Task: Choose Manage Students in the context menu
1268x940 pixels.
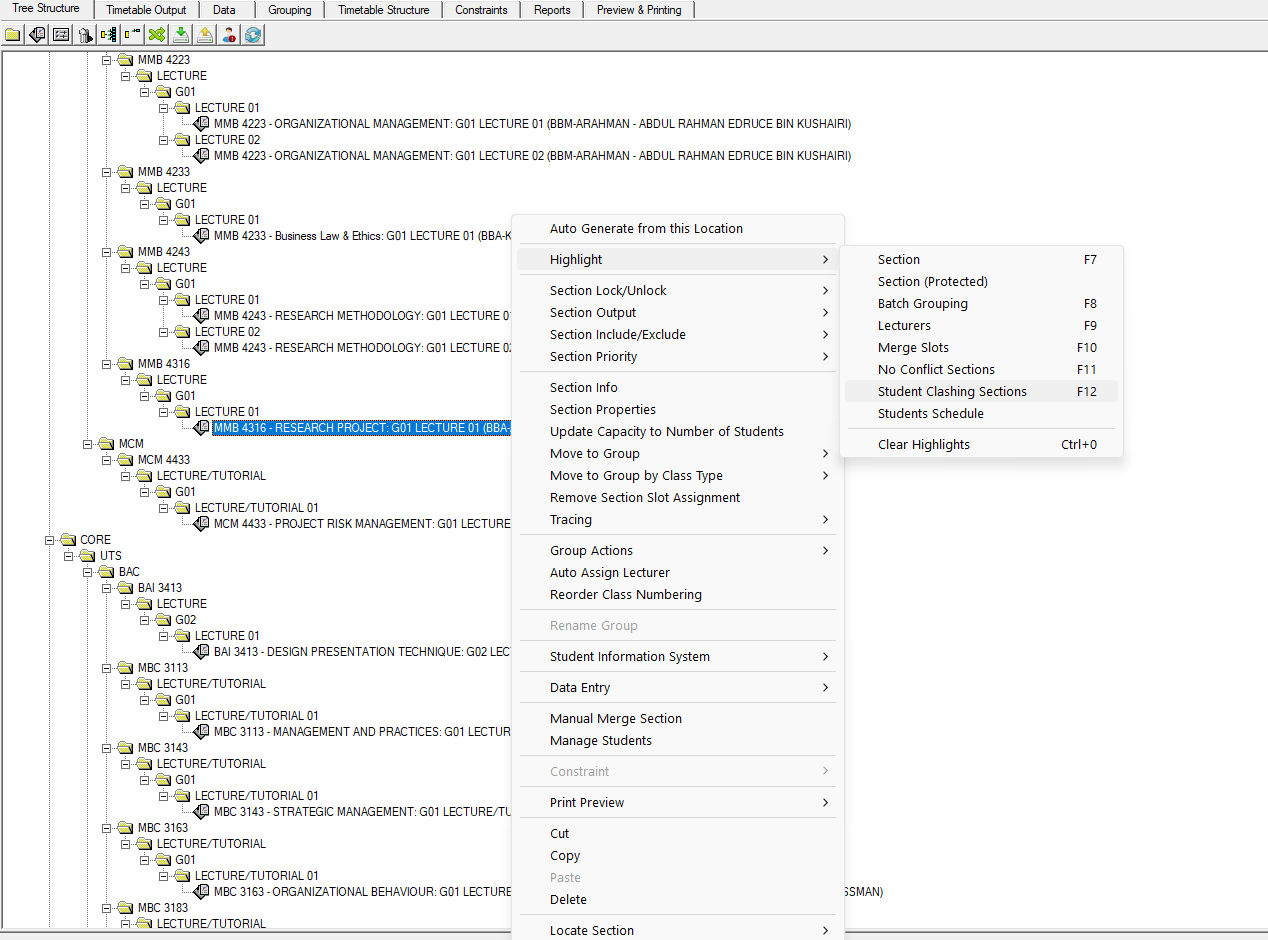Action: click(x=678, y=741)
